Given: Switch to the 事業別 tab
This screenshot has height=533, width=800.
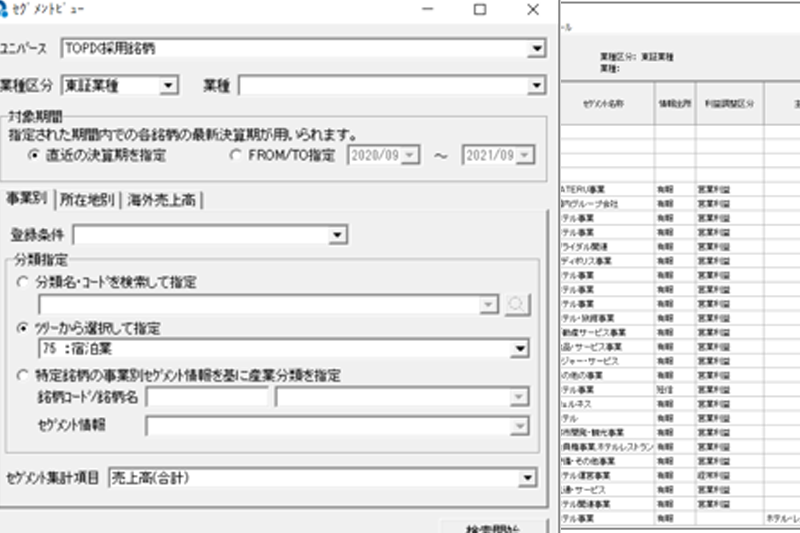Looking at the screenshot, I should [x=27, y=198].
